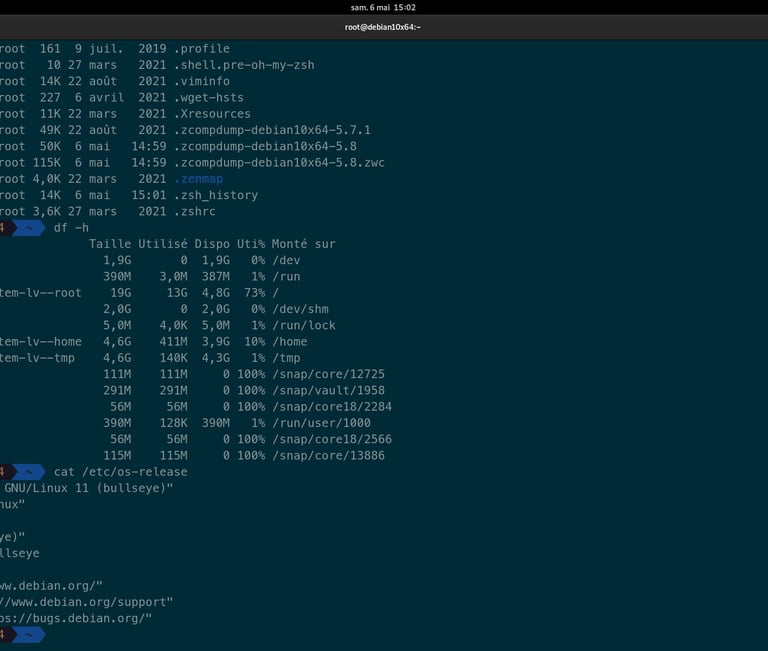The height and width of the screenshot is (651, 768).
Task: Click the /snap/core18/2566 mount point
Action: point(332,439)
